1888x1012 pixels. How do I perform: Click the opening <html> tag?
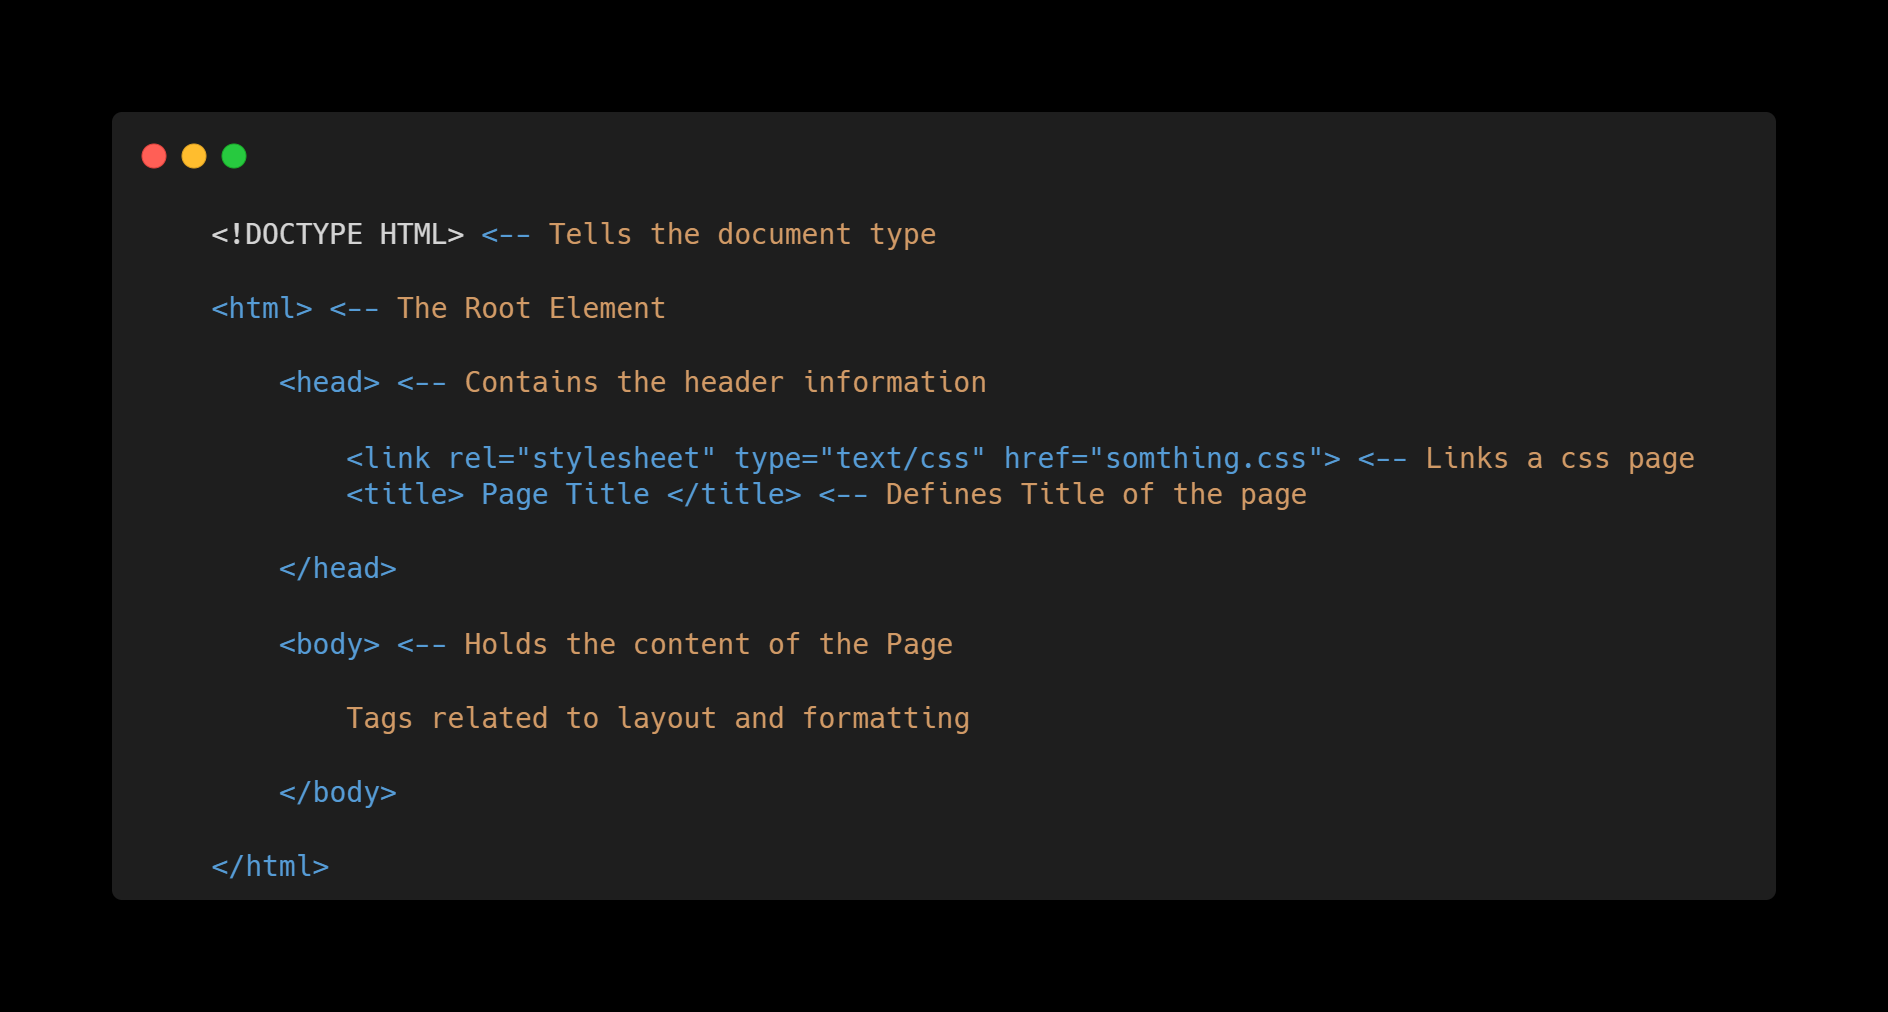262,308
